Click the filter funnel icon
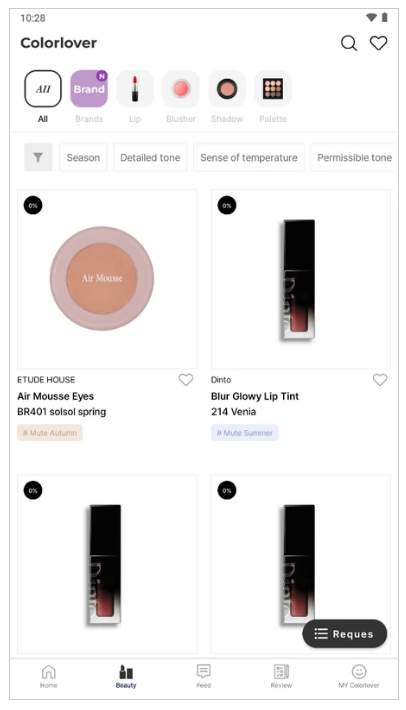This screenshot has width=406, height=710. tap(38, 158)
